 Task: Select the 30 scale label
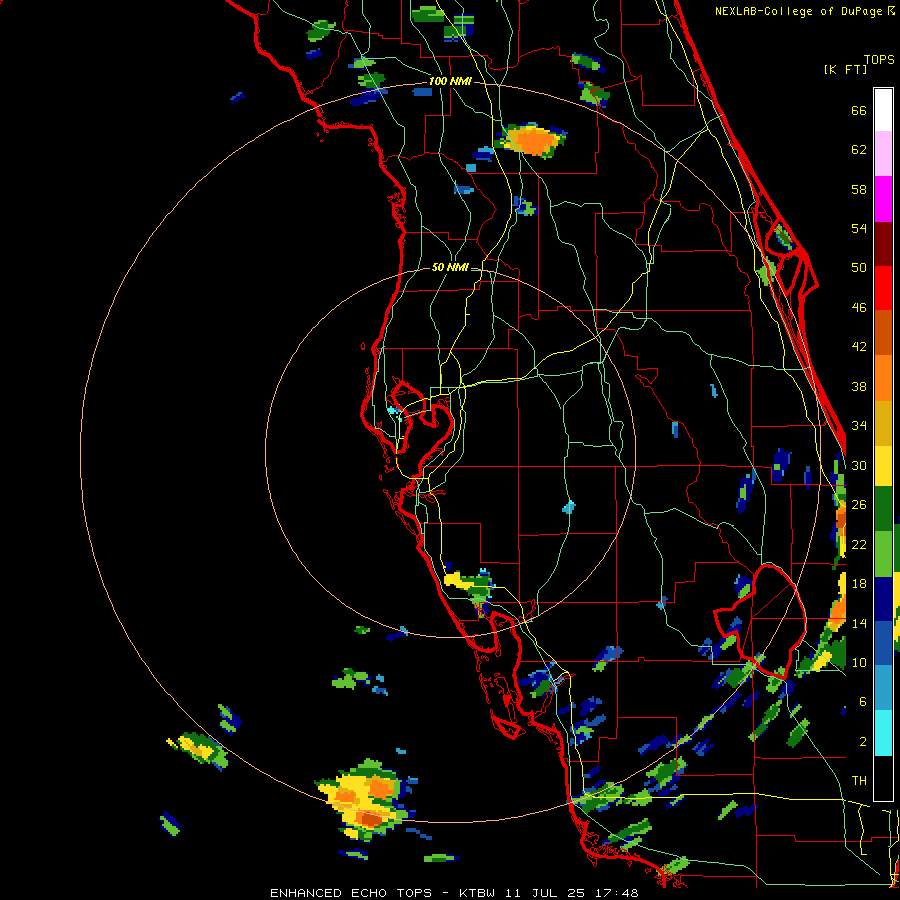(859, 465)
